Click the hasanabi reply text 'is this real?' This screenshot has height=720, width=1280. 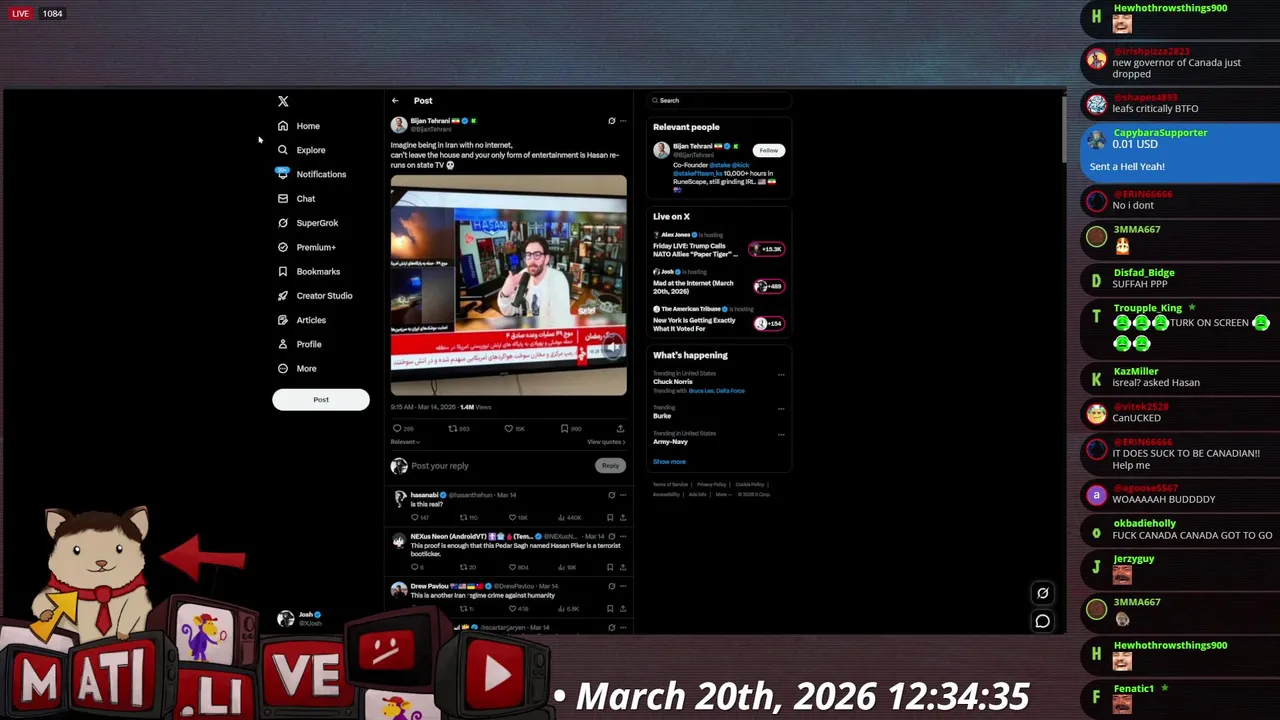pyautogui.click(x=427, y=505)
